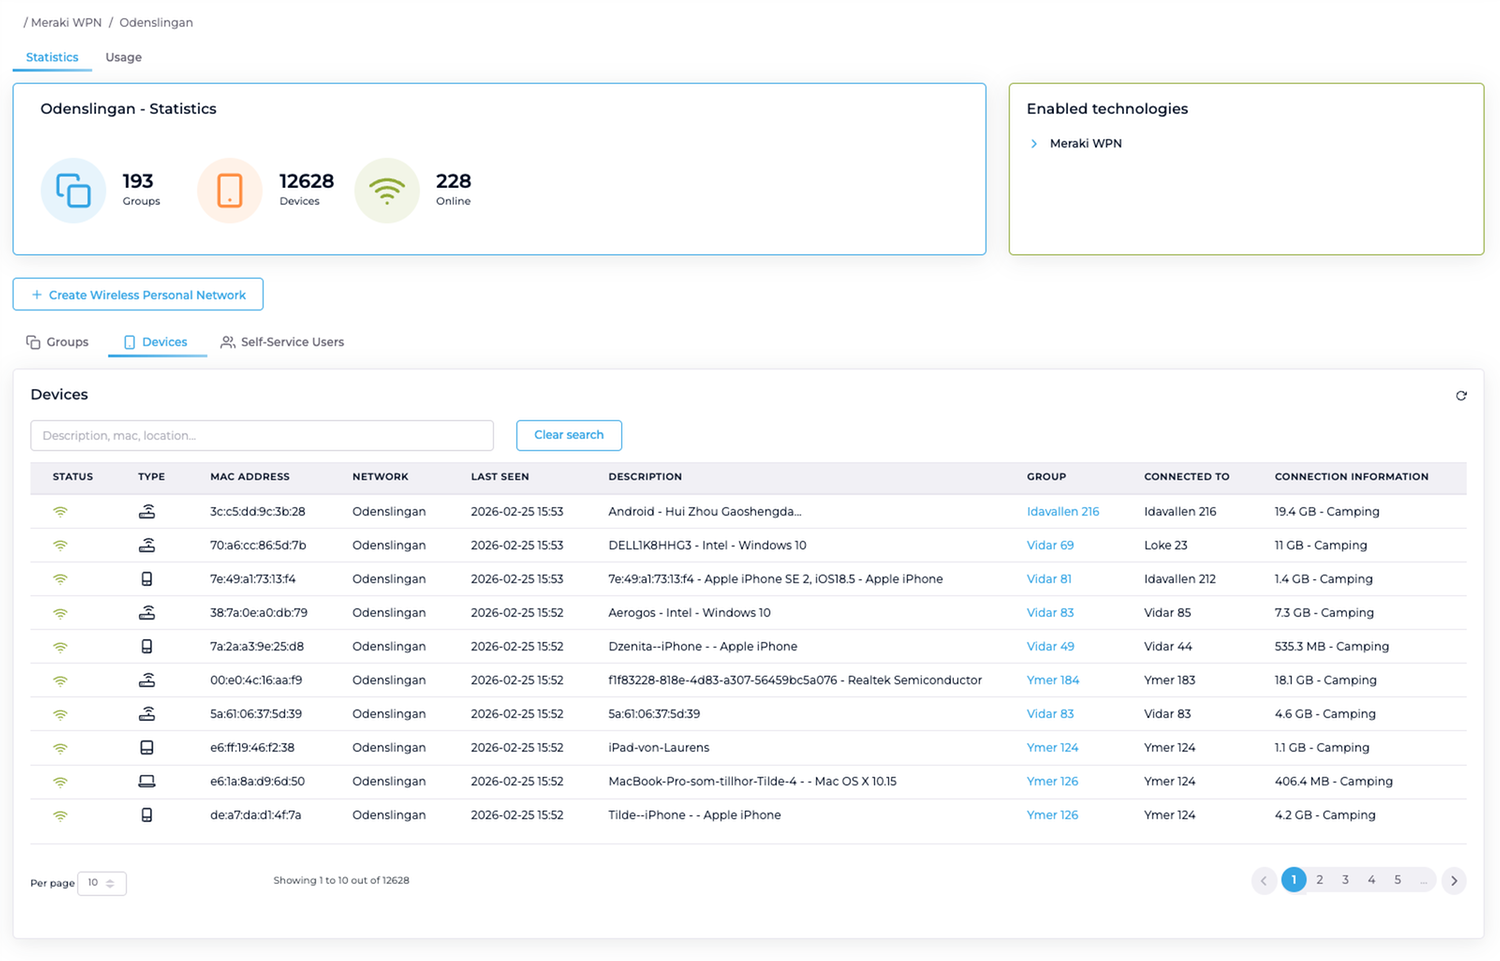Click laptop icon for MacBook-Pro row
1500x961 pixels.
tap(147, 781)
